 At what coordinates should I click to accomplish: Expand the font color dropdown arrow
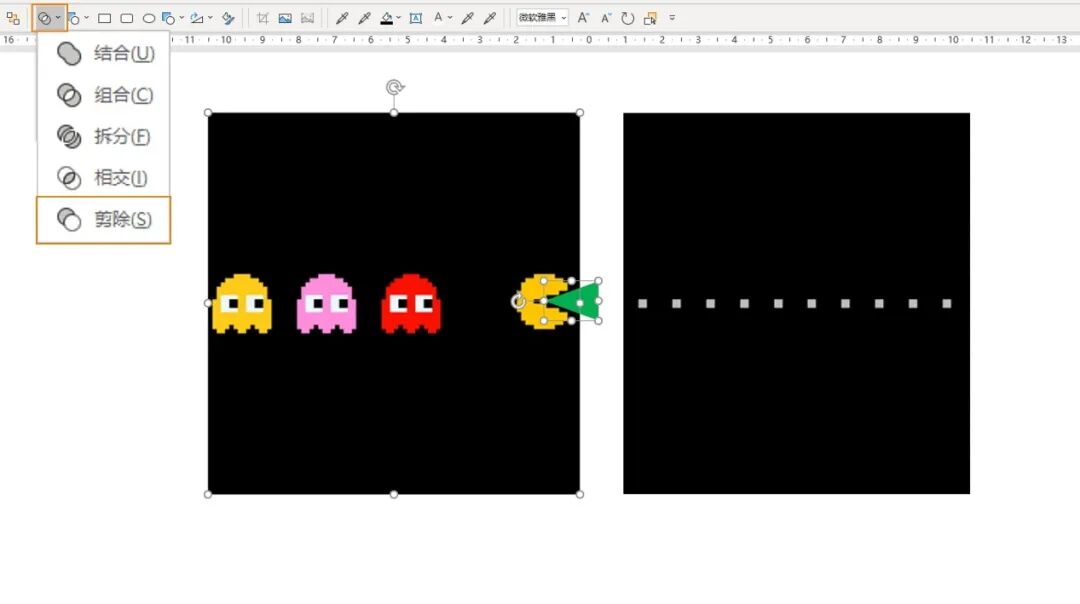(450, 19)
